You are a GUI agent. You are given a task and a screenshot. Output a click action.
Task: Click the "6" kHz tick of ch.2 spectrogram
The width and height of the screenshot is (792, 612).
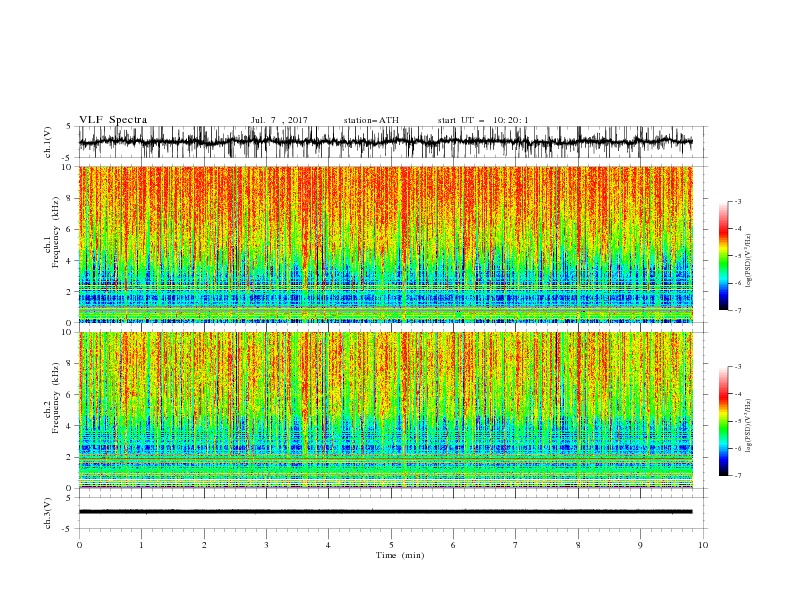[x=69, y=395]
